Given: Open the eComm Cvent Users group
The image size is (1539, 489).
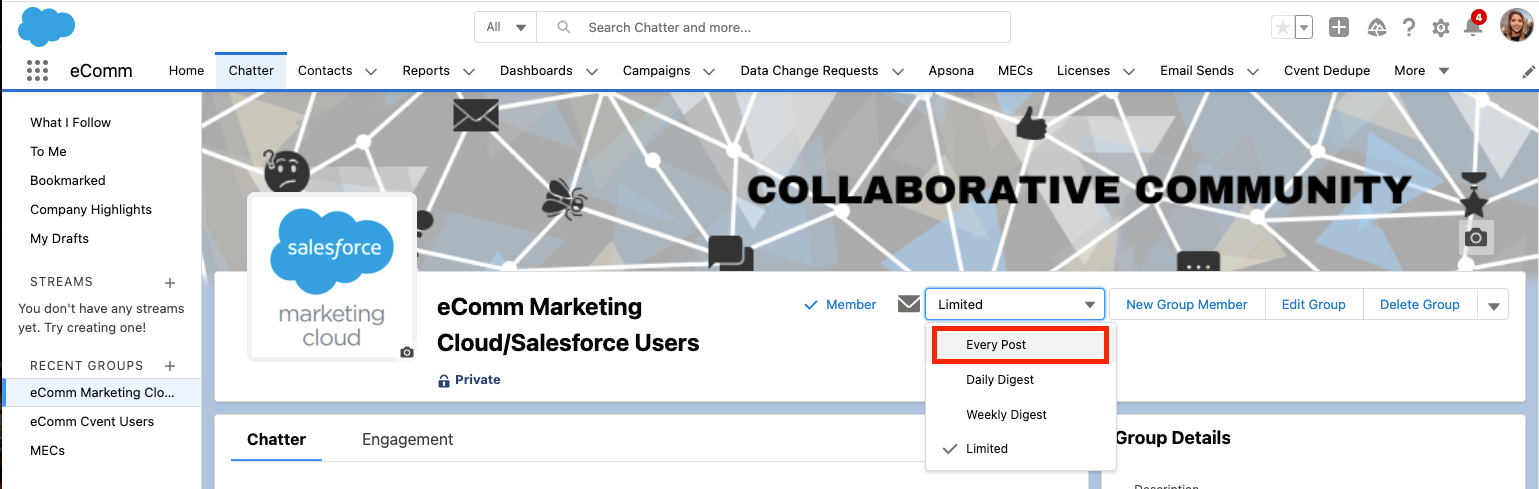Looking at the screenshot, I should click(92, 421).
